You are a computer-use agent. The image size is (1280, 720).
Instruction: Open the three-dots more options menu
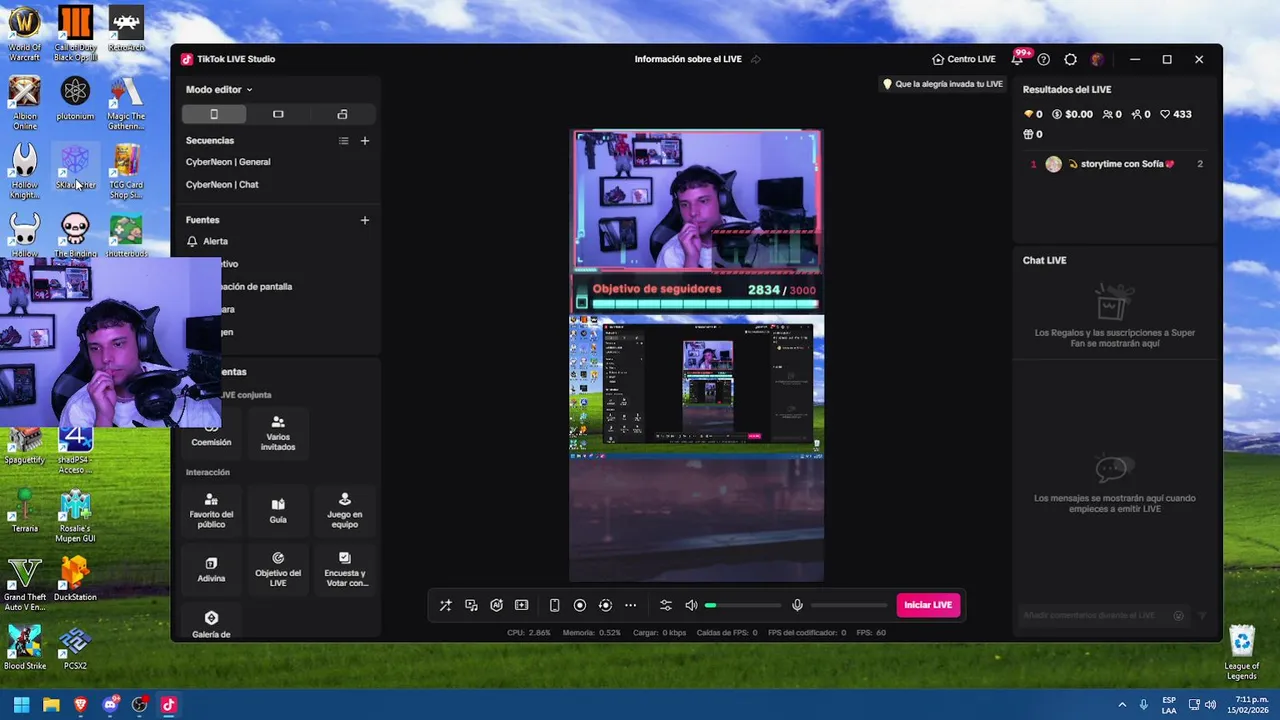pos(630,605)
